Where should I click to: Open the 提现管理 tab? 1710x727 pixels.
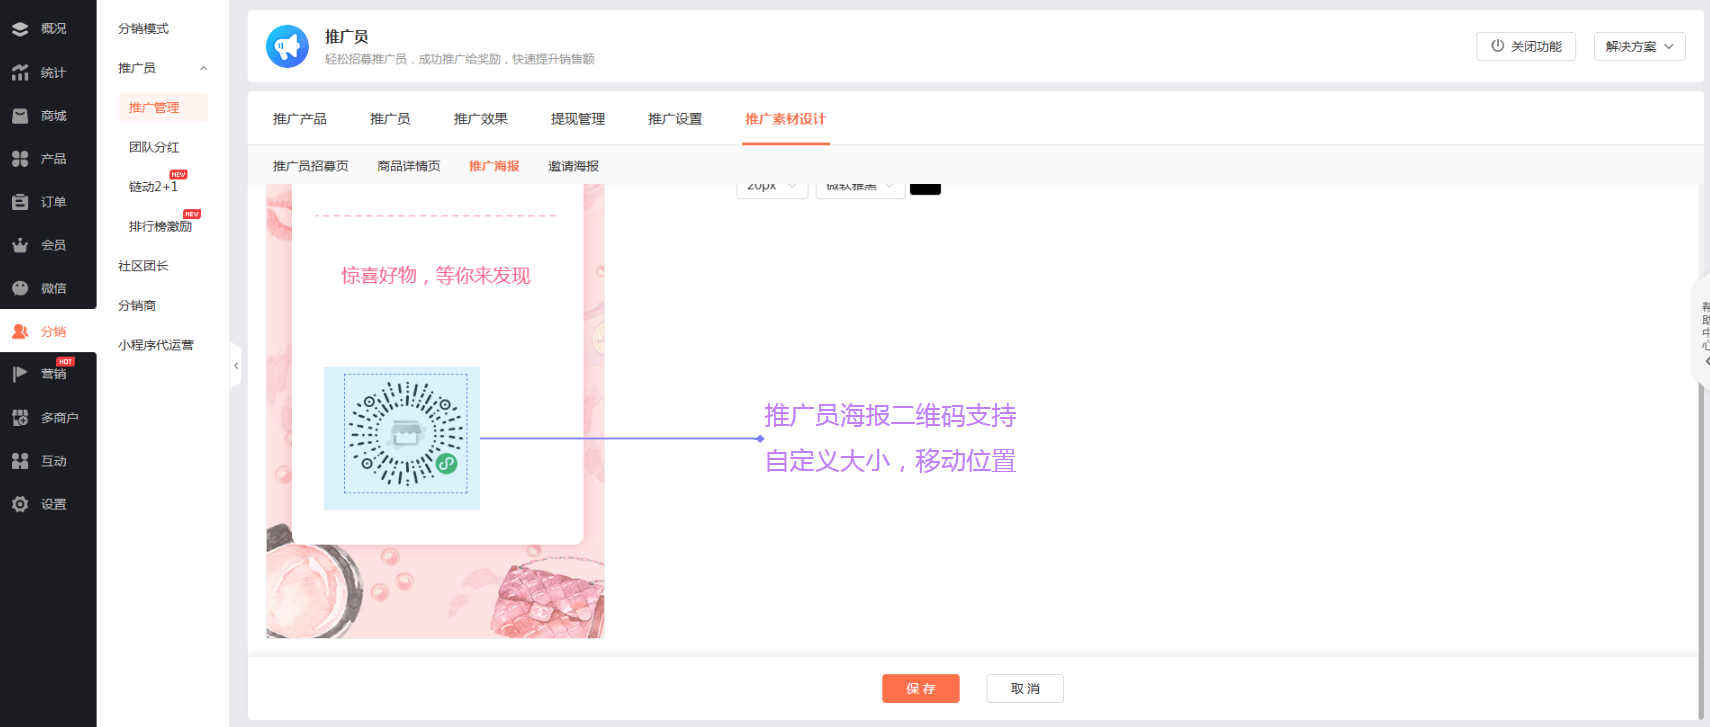point(578,119)
